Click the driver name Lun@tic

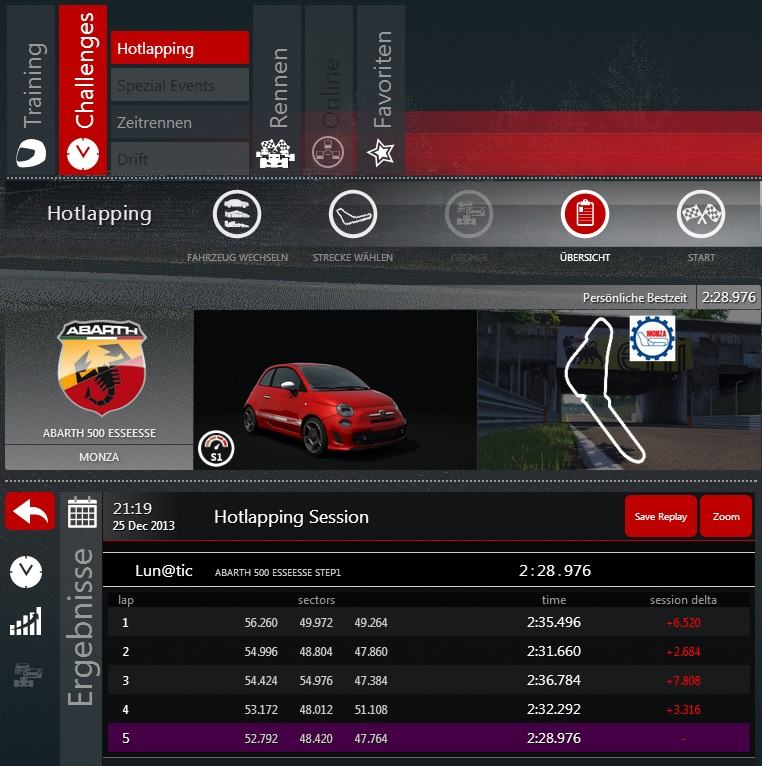[164, 571]
